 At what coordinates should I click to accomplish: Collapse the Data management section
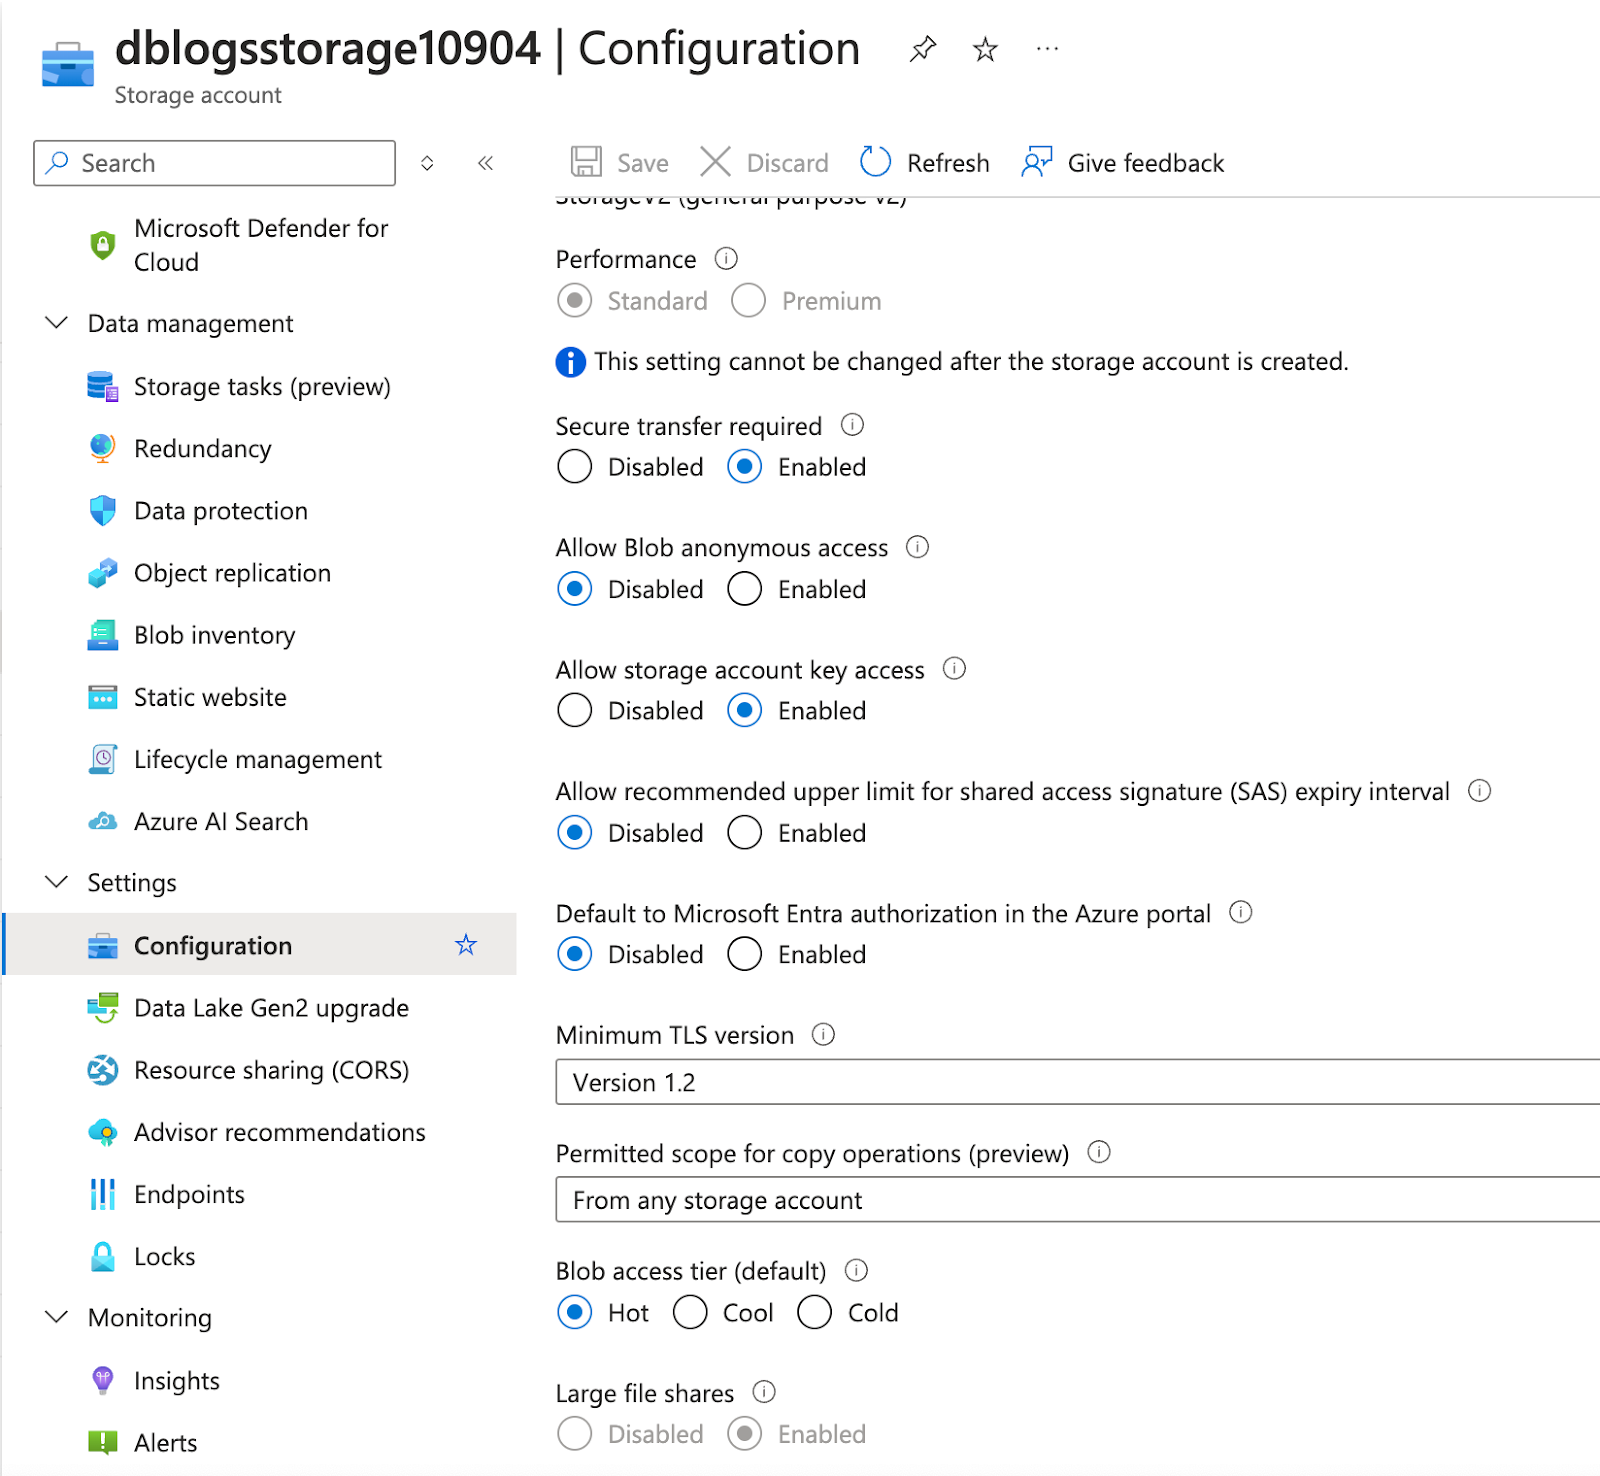click(x=57, y=323)
